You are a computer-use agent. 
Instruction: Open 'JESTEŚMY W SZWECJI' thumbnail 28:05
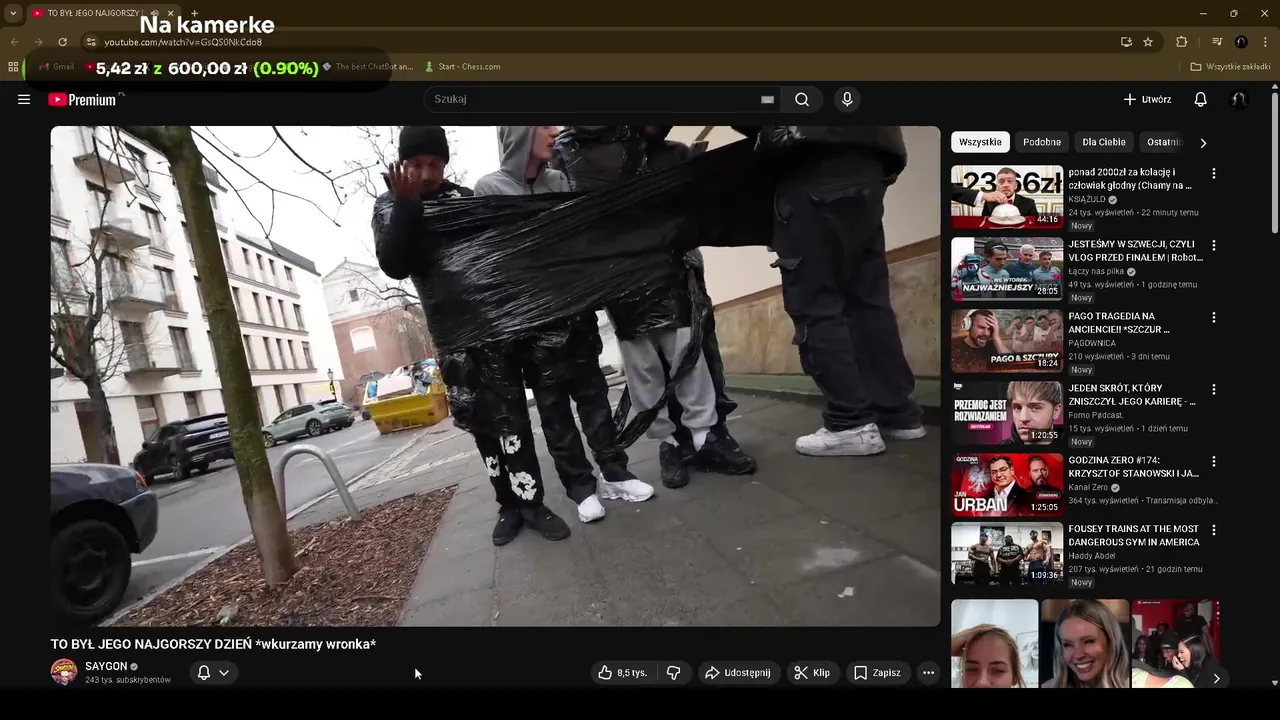point(1007,269)
